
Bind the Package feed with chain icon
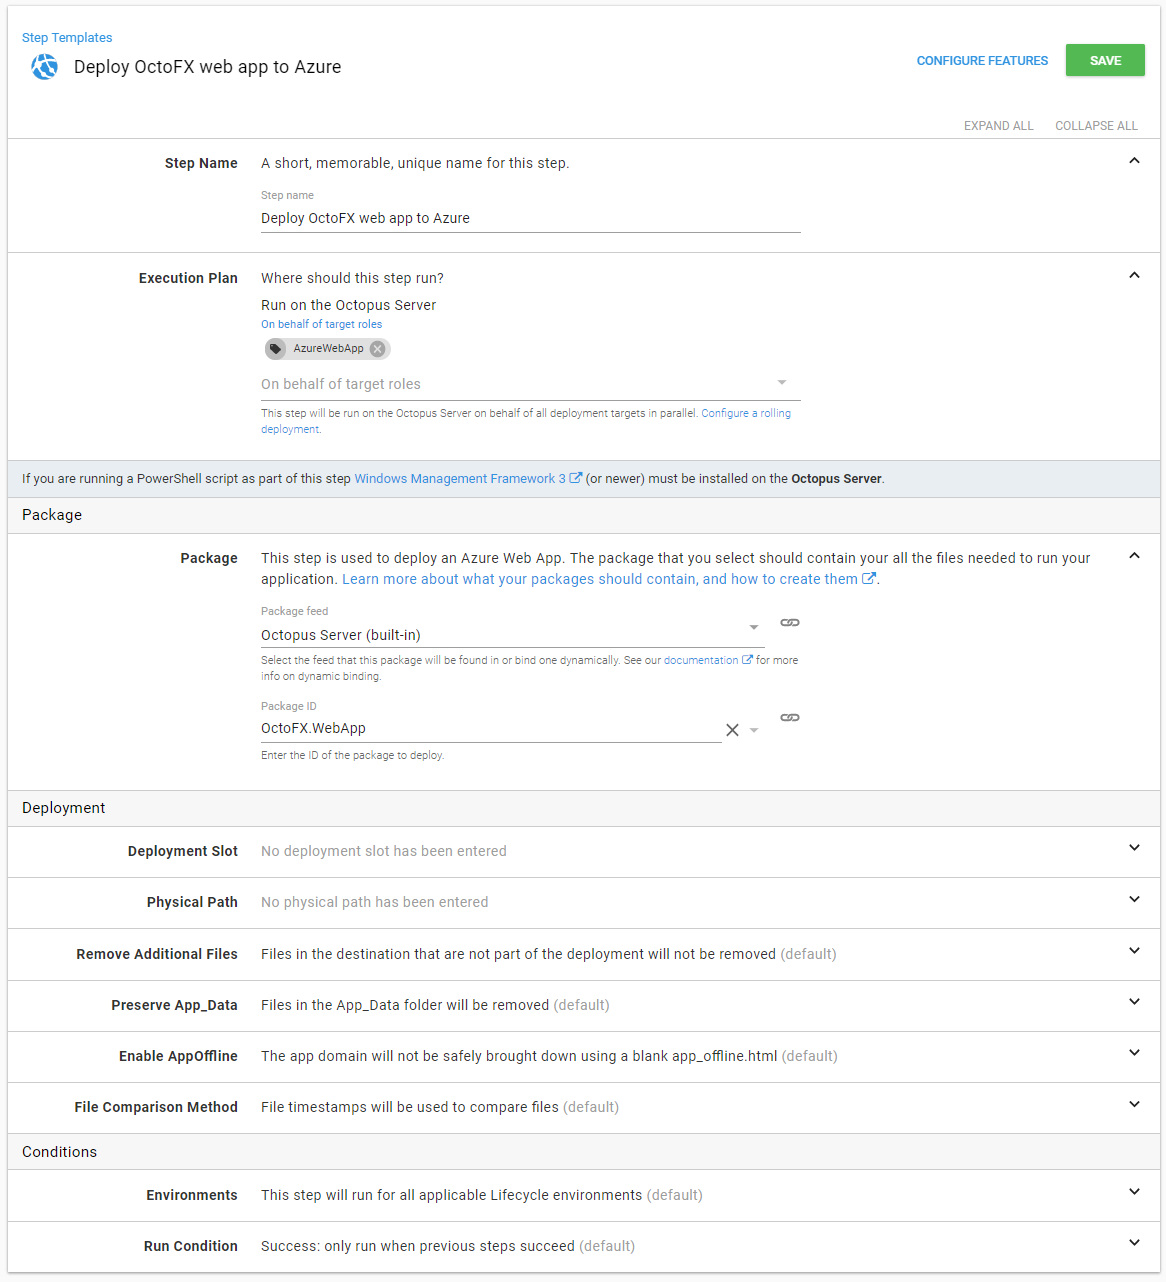[x=789, y=623]
